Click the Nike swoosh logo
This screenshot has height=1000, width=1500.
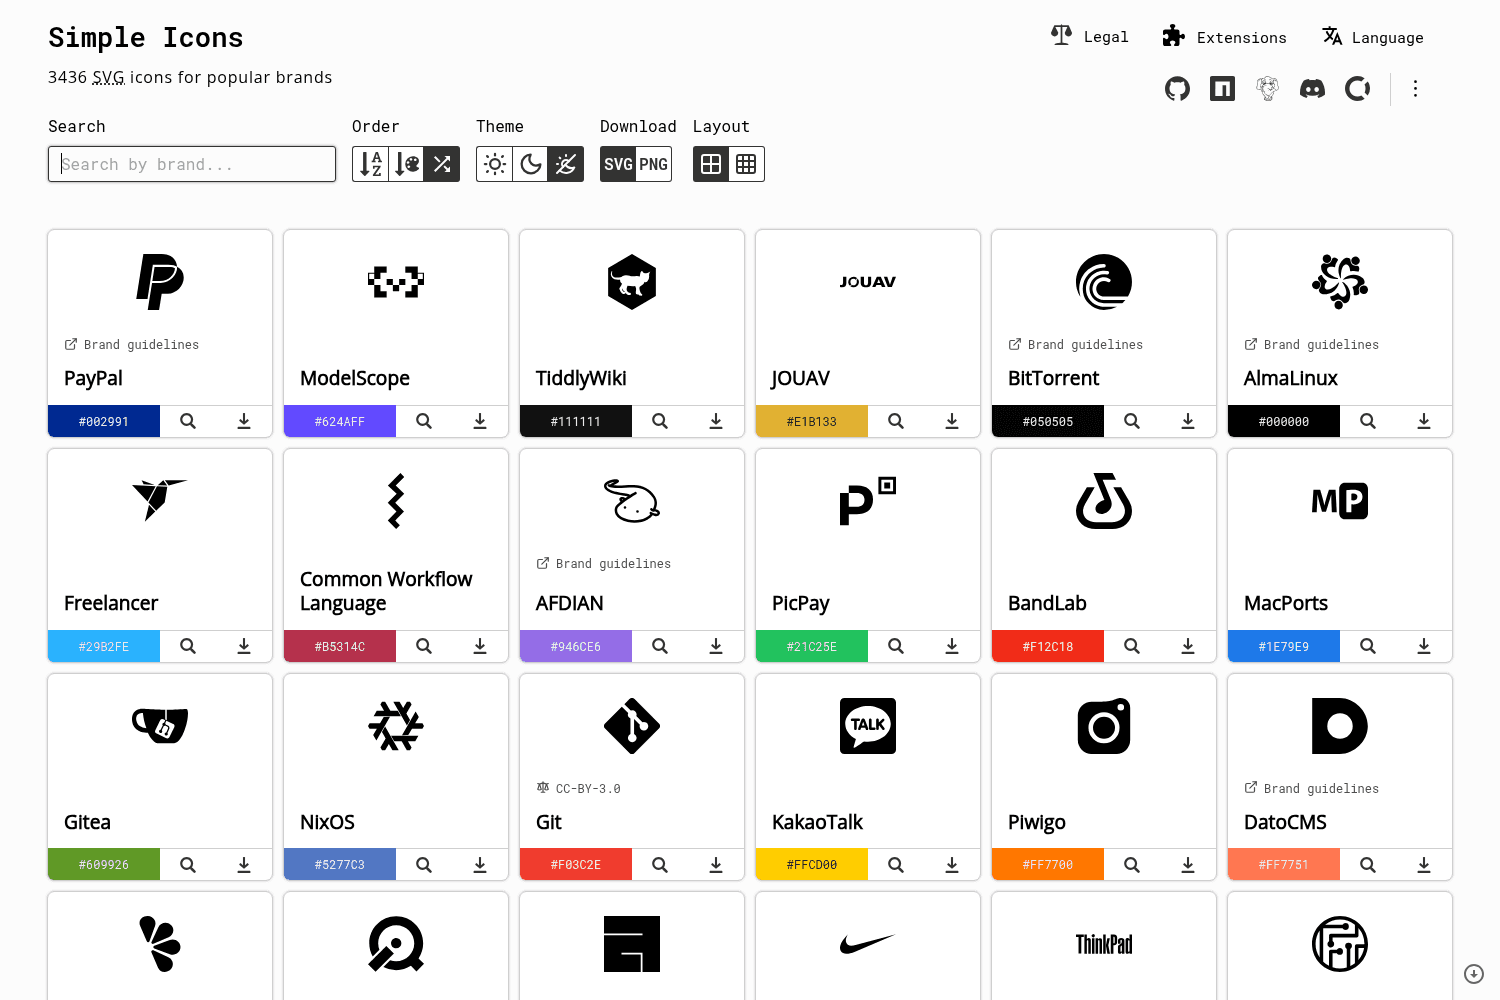click(x=868, y=944)
